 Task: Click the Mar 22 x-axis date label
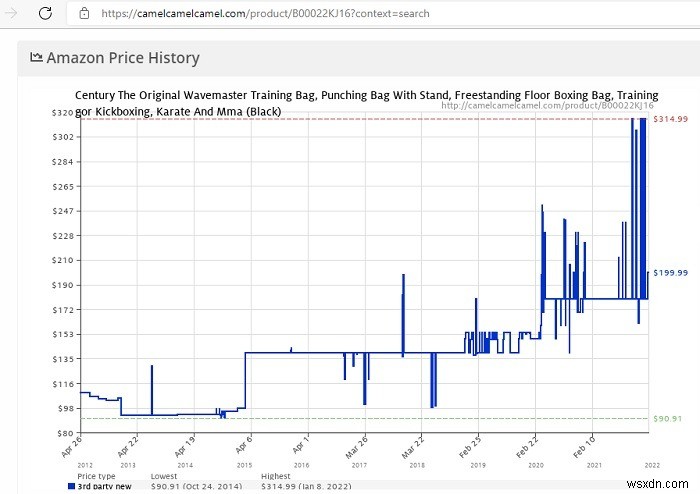(x=413, y=448)
